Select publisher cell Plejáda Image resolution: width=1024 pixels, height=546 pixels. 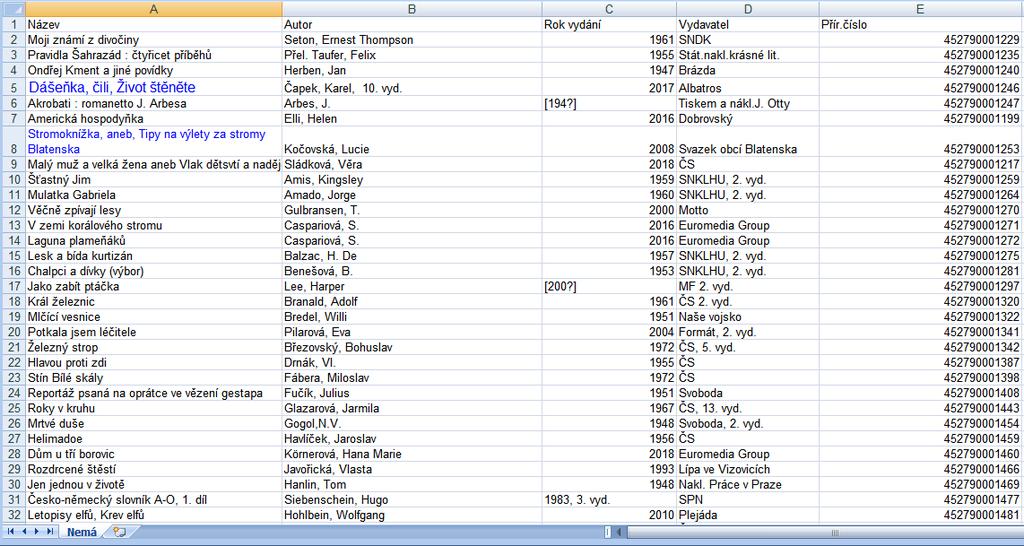pos(748,515)
